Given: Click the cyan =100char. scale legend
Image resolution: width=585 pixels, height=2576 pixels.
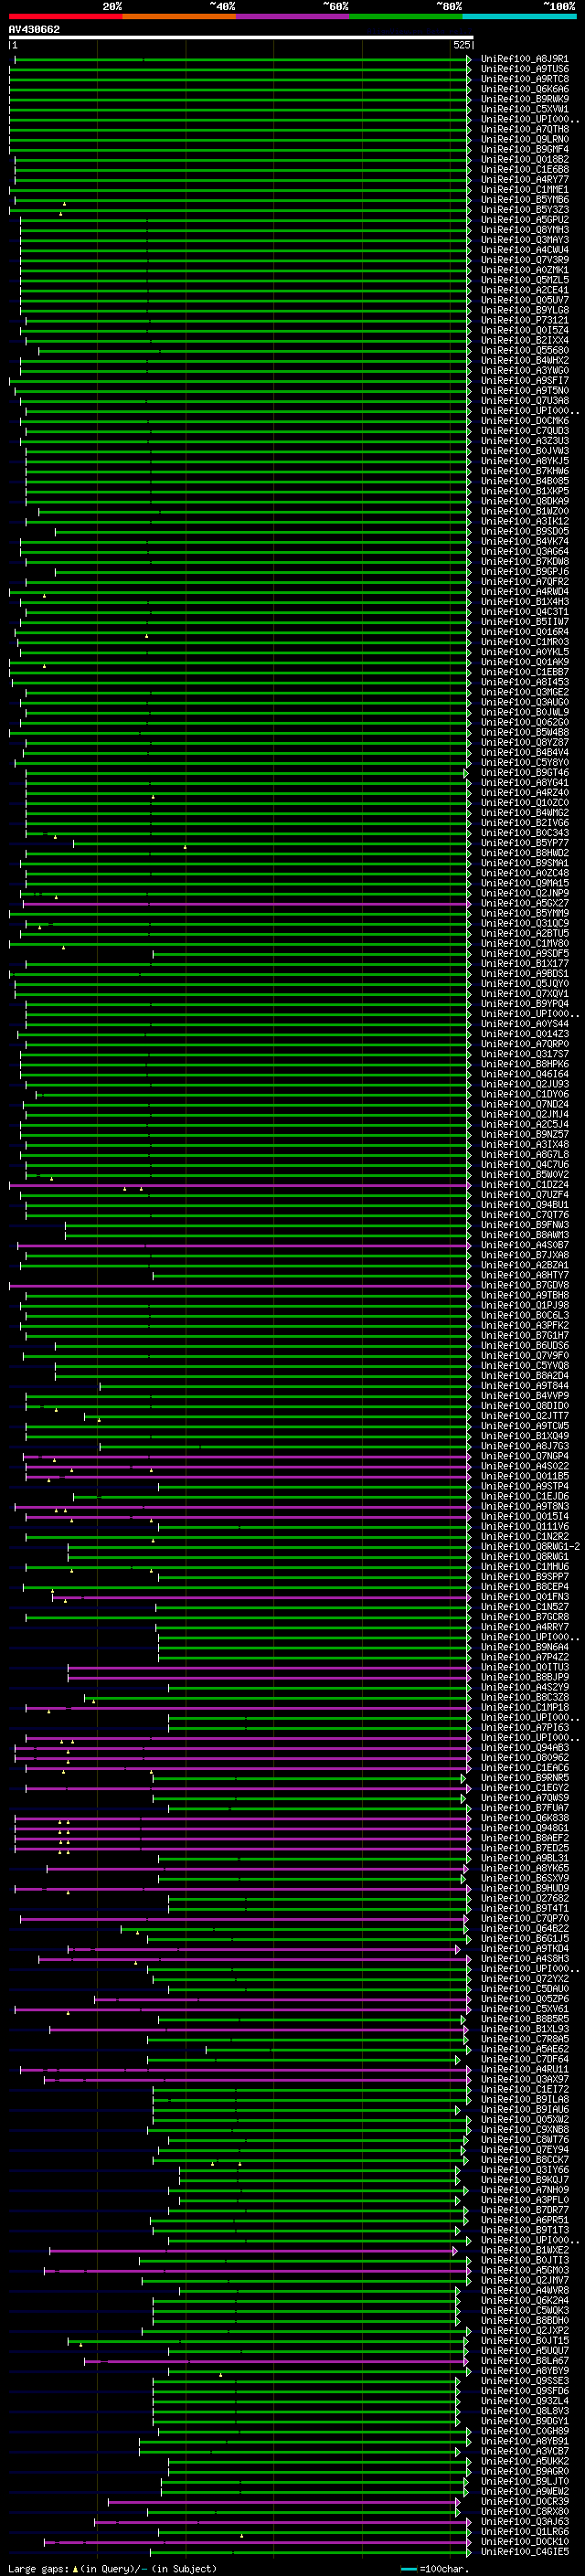Looking at the screenshot, I should (434, 2568).
